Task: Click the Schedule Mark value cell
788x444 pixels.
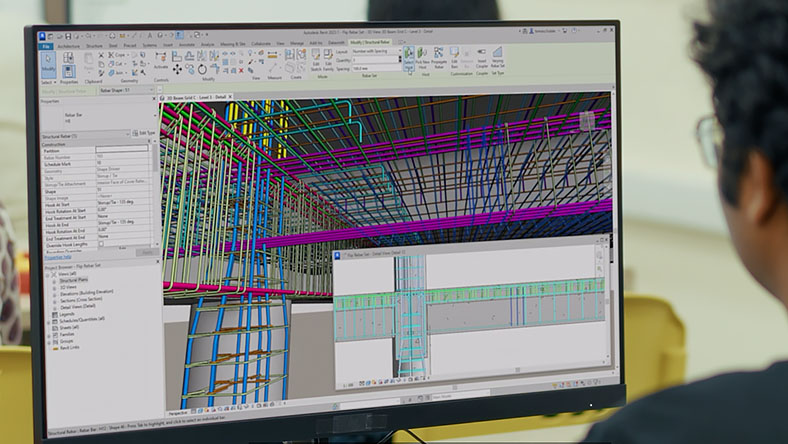Action: tap(122, 162)
